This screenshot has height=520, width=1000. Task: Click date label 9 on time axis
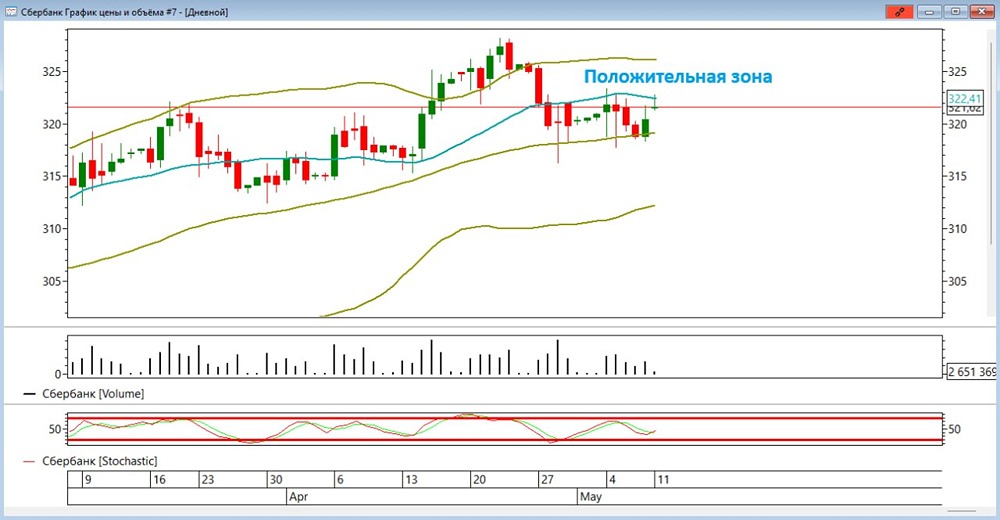point(88,479)
